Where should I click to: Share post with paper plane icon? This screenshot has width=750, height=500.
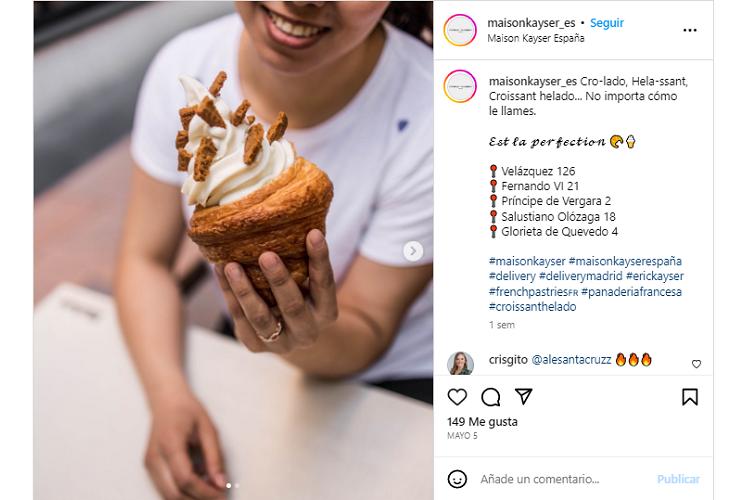[x=524, y=397]
